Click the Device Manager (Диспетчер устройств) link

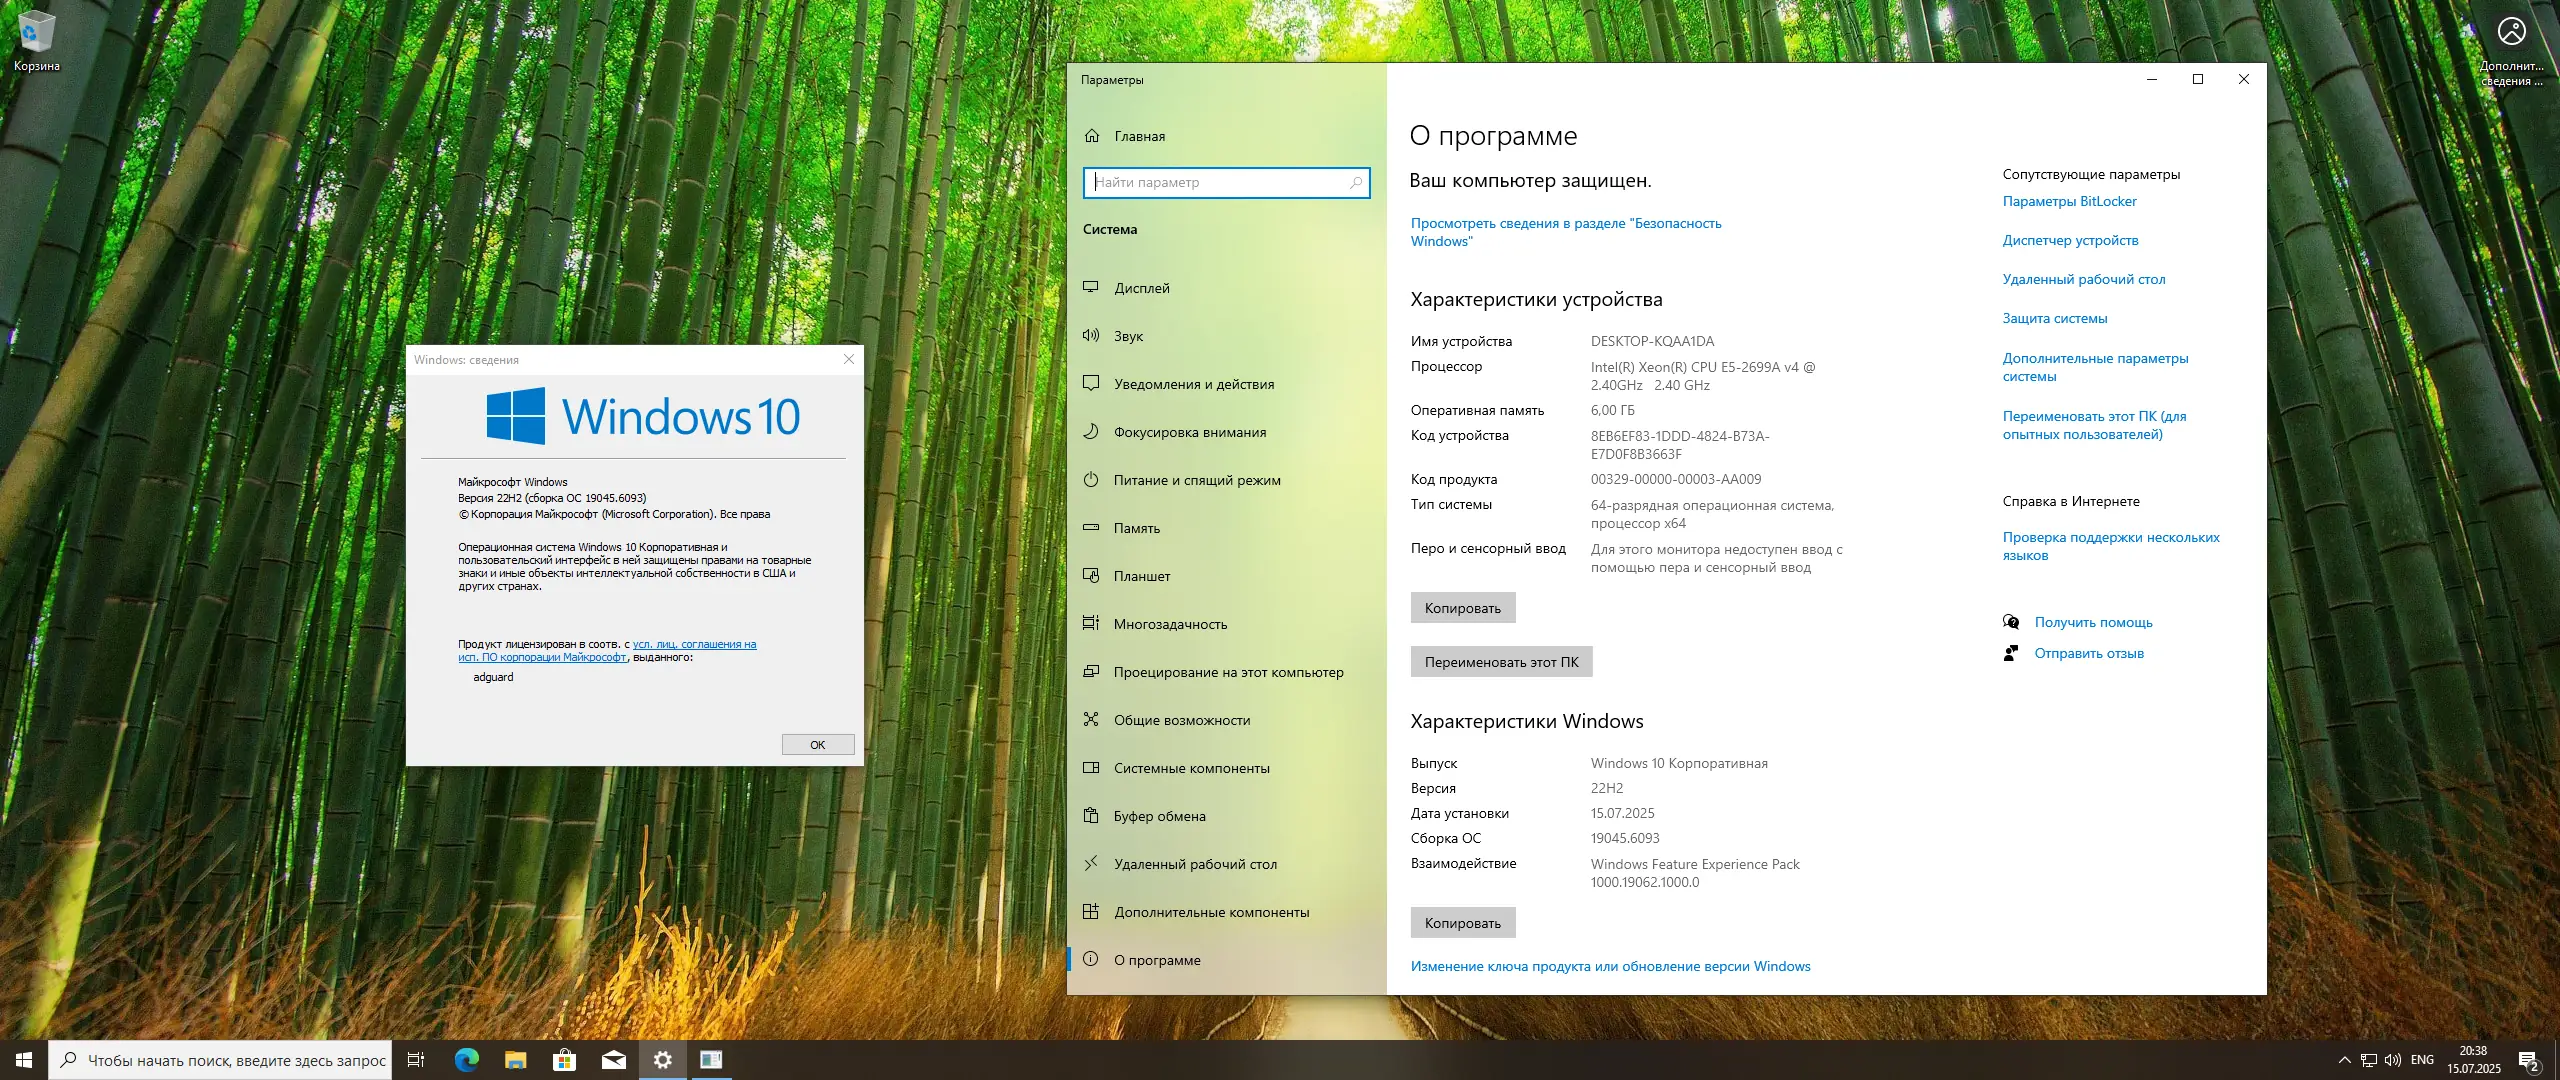coord(2070,240)
